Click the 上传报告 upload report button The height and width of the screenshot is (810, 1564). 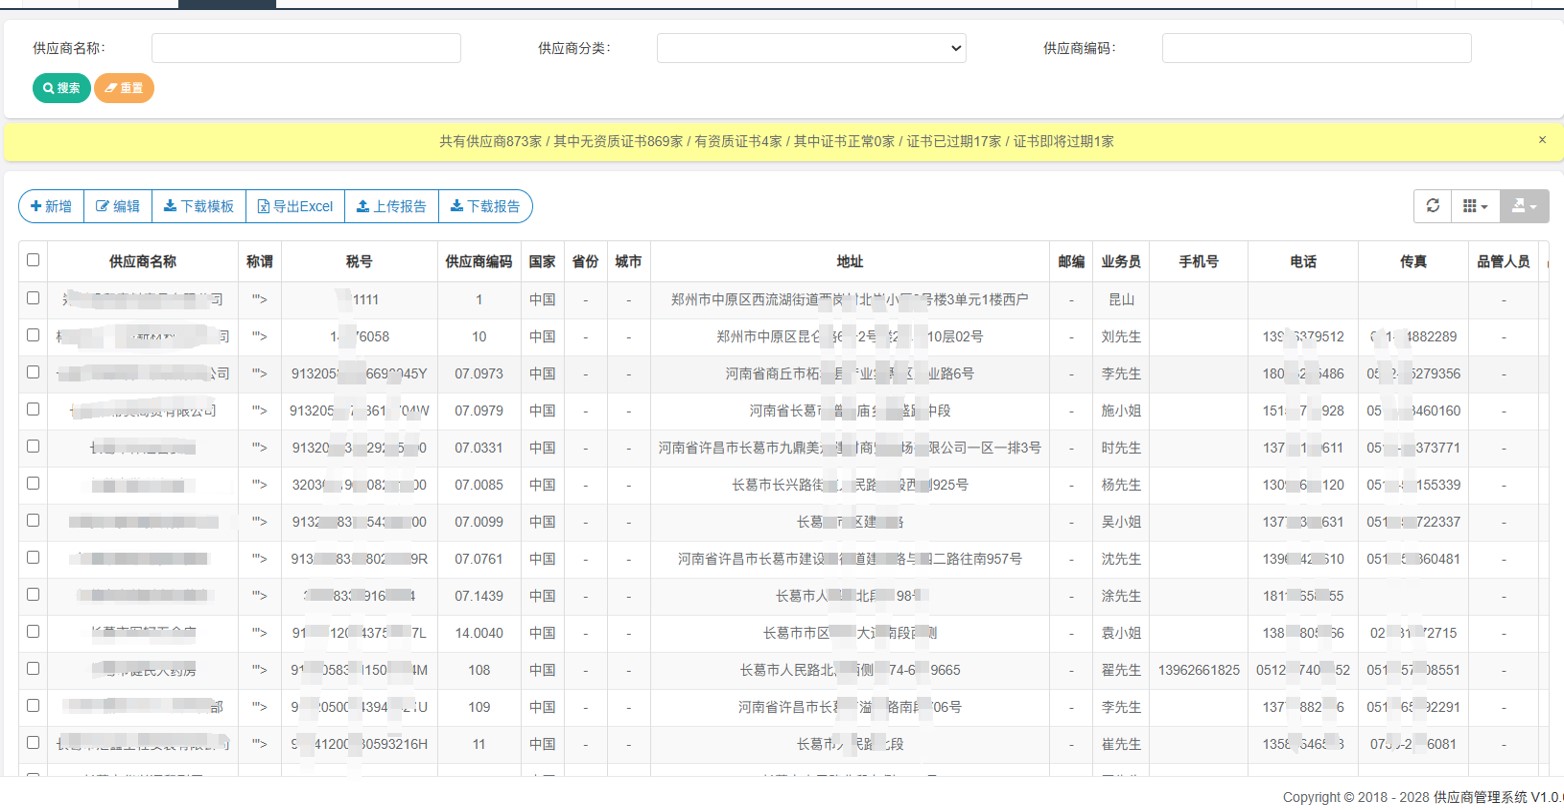[x=392, y=206]
